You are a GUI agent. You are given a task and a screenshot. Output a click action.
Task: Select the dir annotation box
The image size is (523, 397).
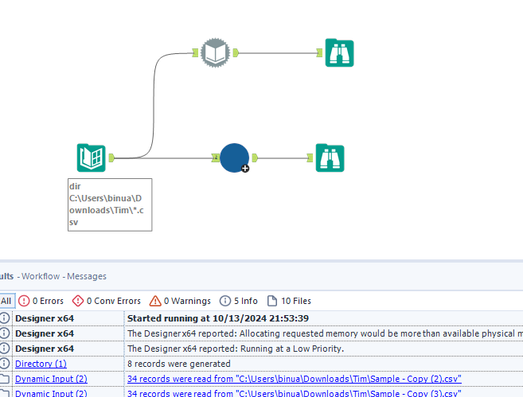[110, 205]
